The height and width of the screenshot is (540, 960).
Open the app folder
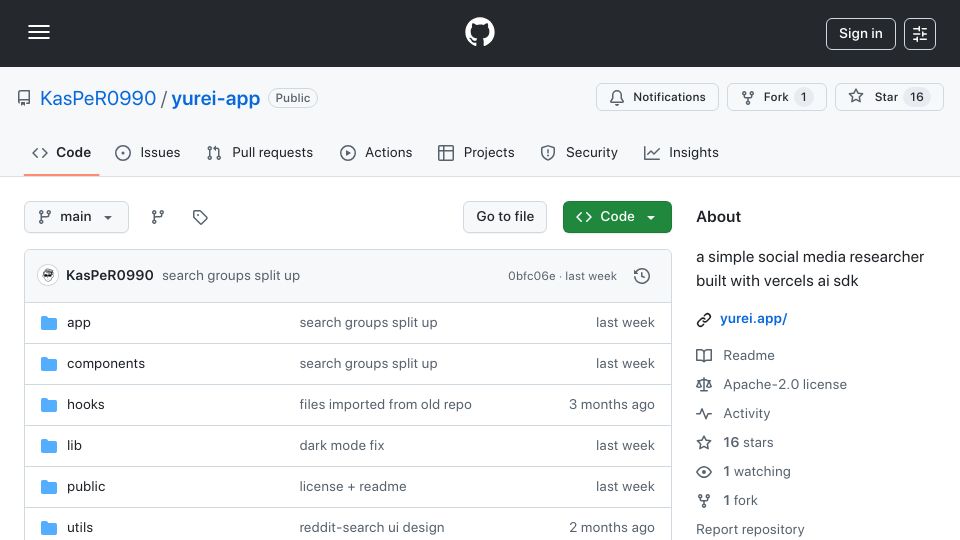79,323
